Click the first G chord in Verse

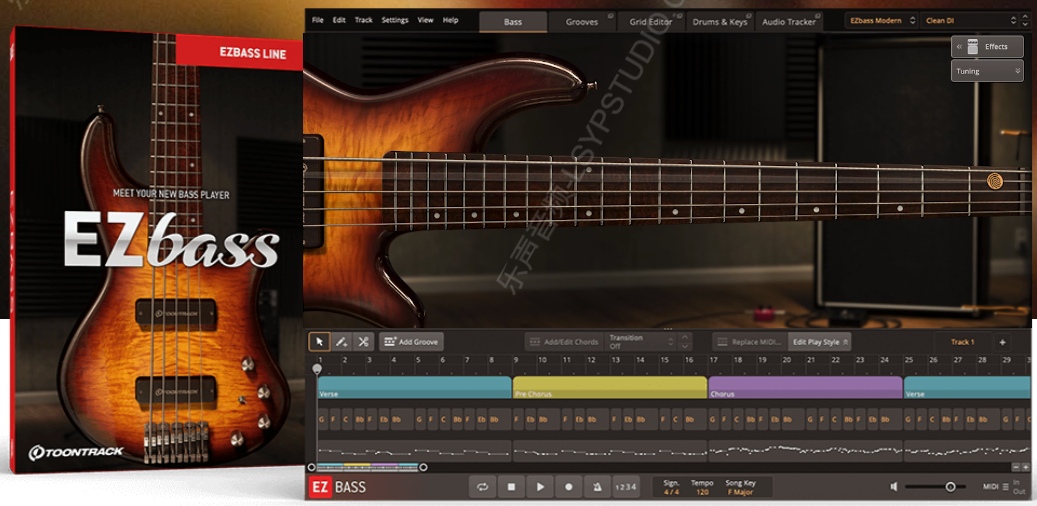coord(321,419)
